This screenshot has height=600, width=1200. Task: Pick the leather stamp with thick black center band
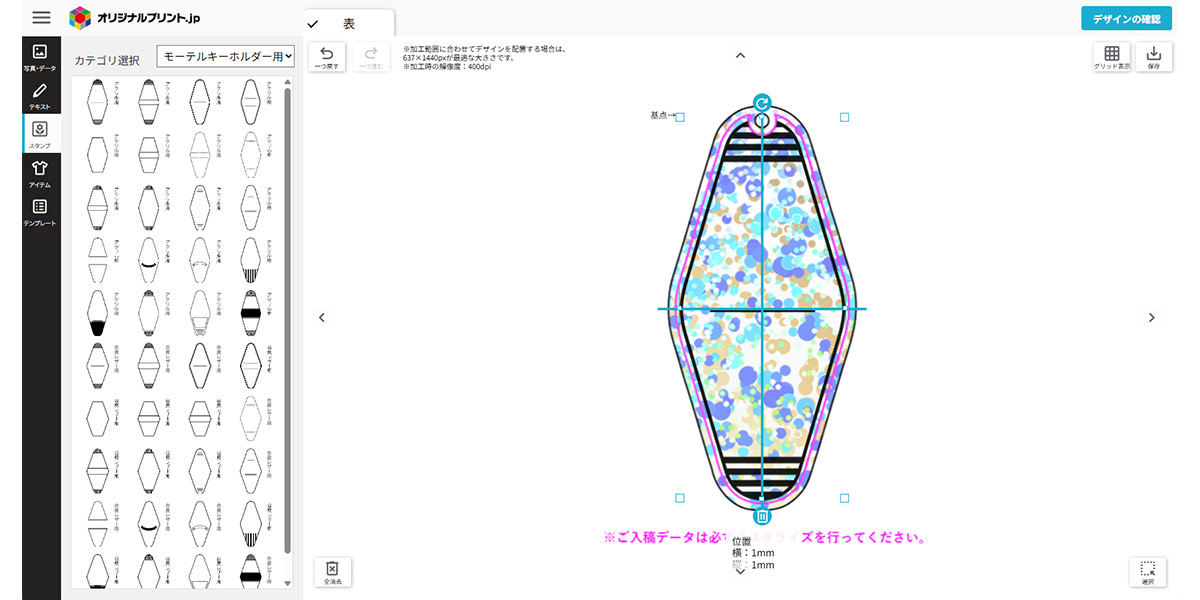251,571
